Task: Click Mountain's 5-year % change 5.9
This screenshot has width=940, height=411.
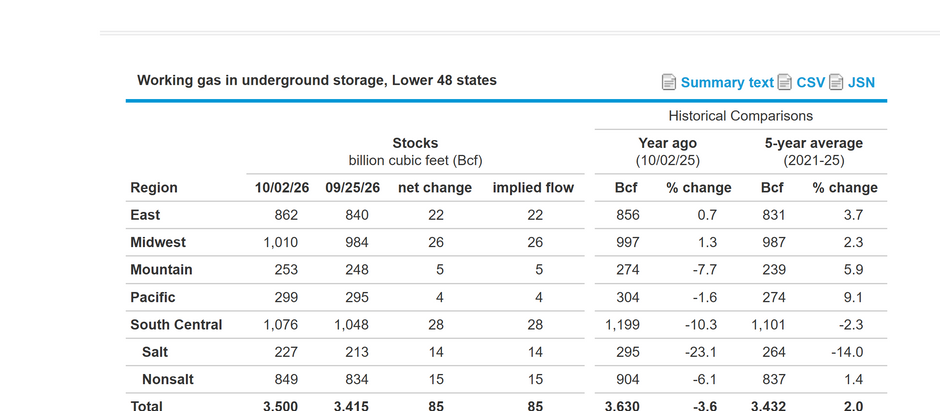Action: point(853,270)
